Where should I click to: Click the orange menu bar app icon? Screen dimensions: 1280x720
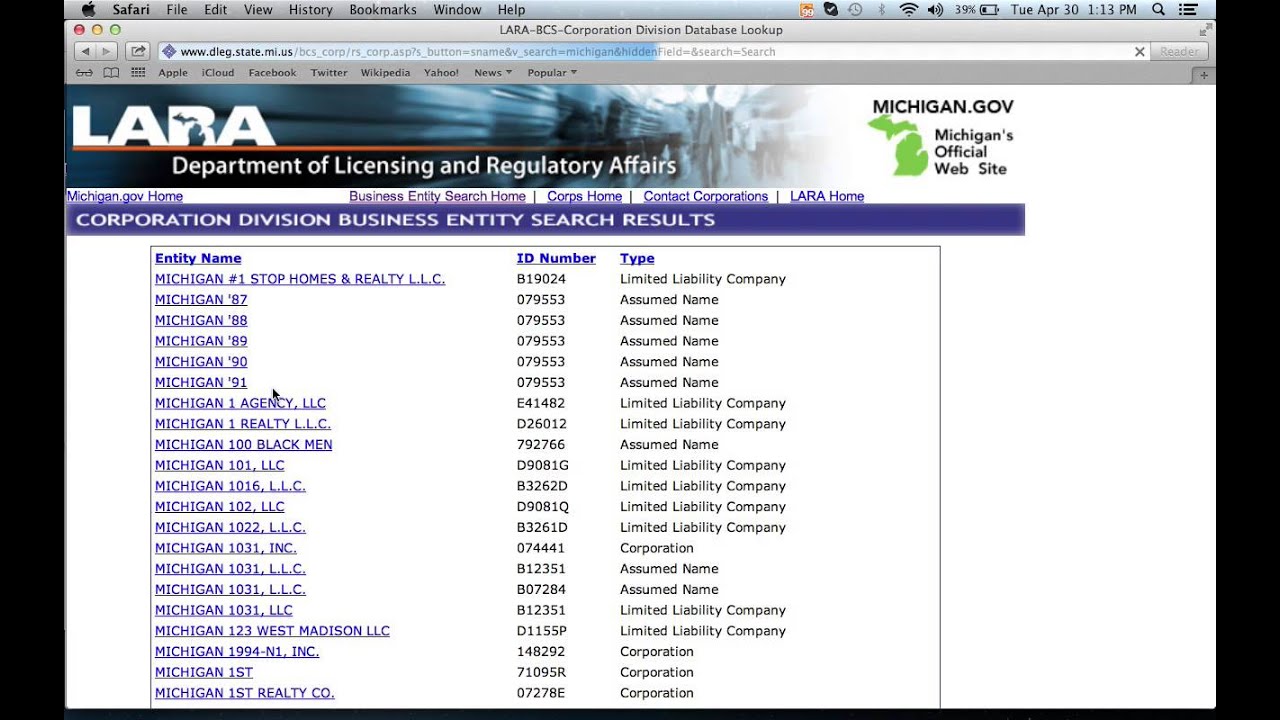807,10
